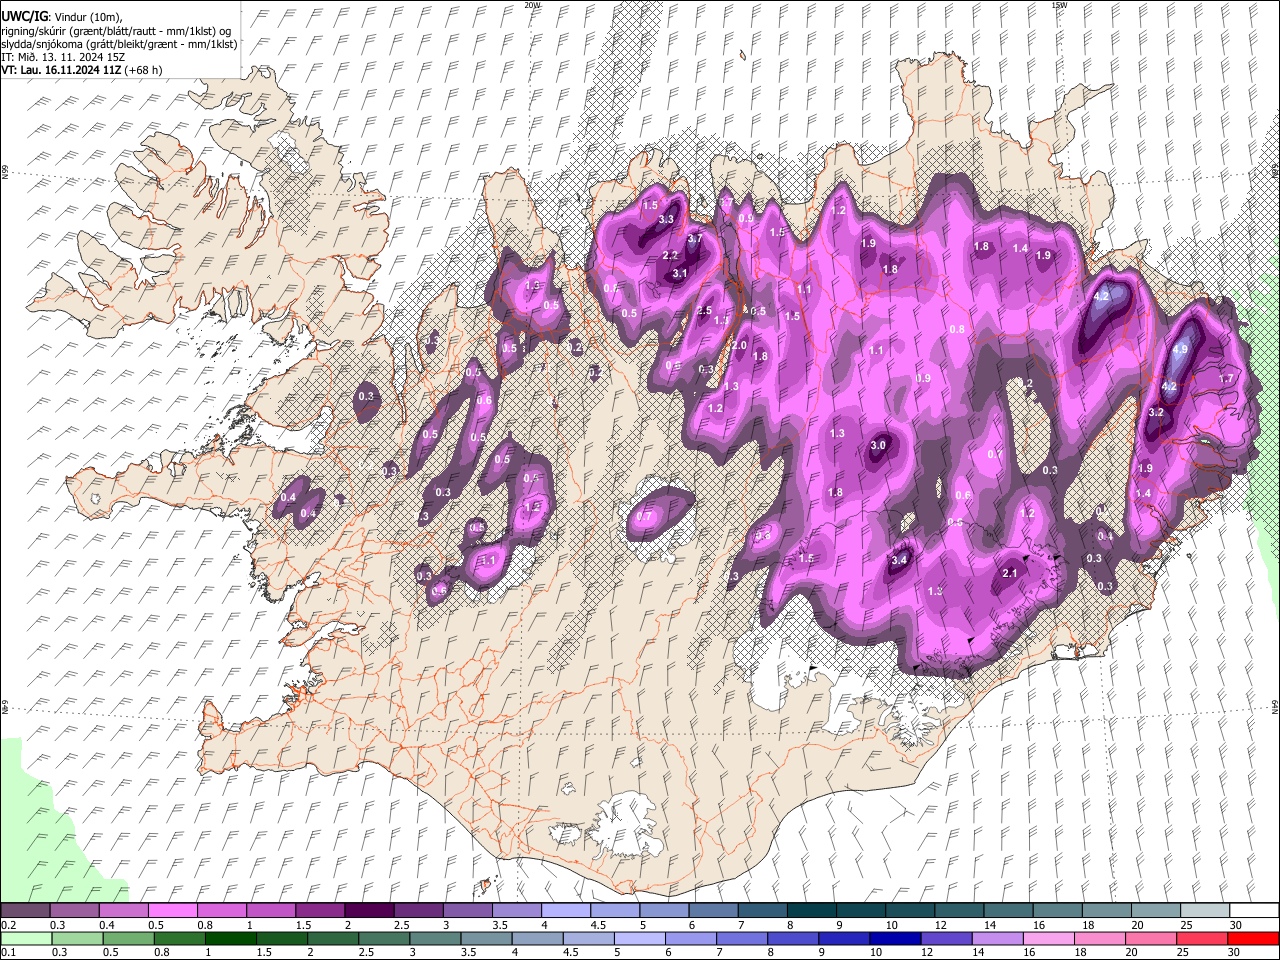
Task: Click the upper legend swatch between 0.2 and 0.3
Action: (x=25, y=910)
